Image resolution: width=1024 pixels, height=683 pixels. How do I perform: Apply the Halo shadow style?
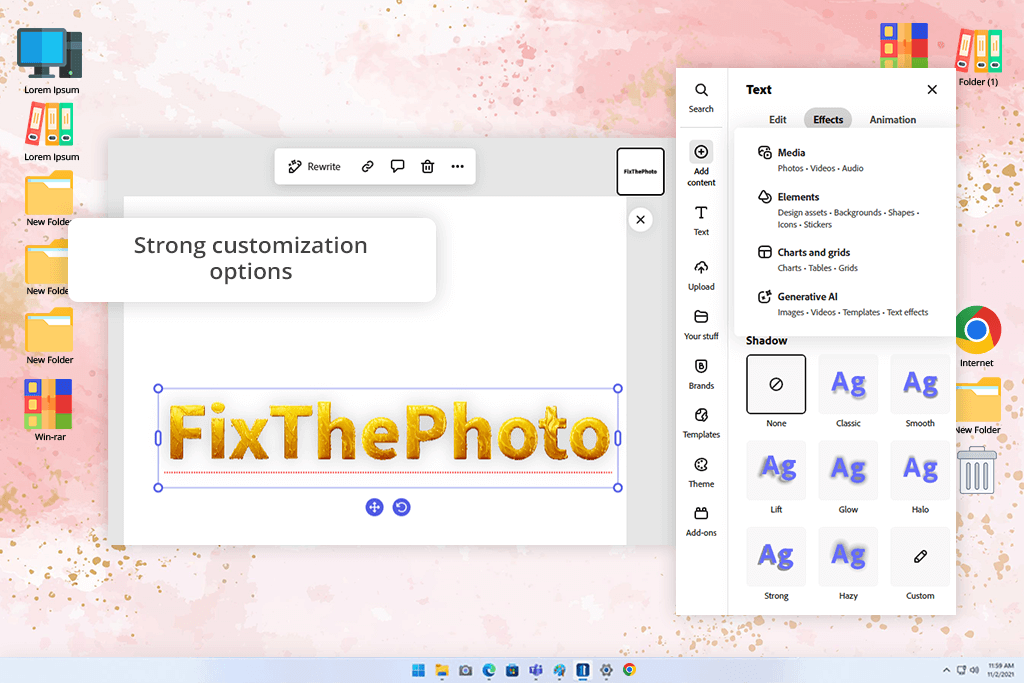point(920,470)
